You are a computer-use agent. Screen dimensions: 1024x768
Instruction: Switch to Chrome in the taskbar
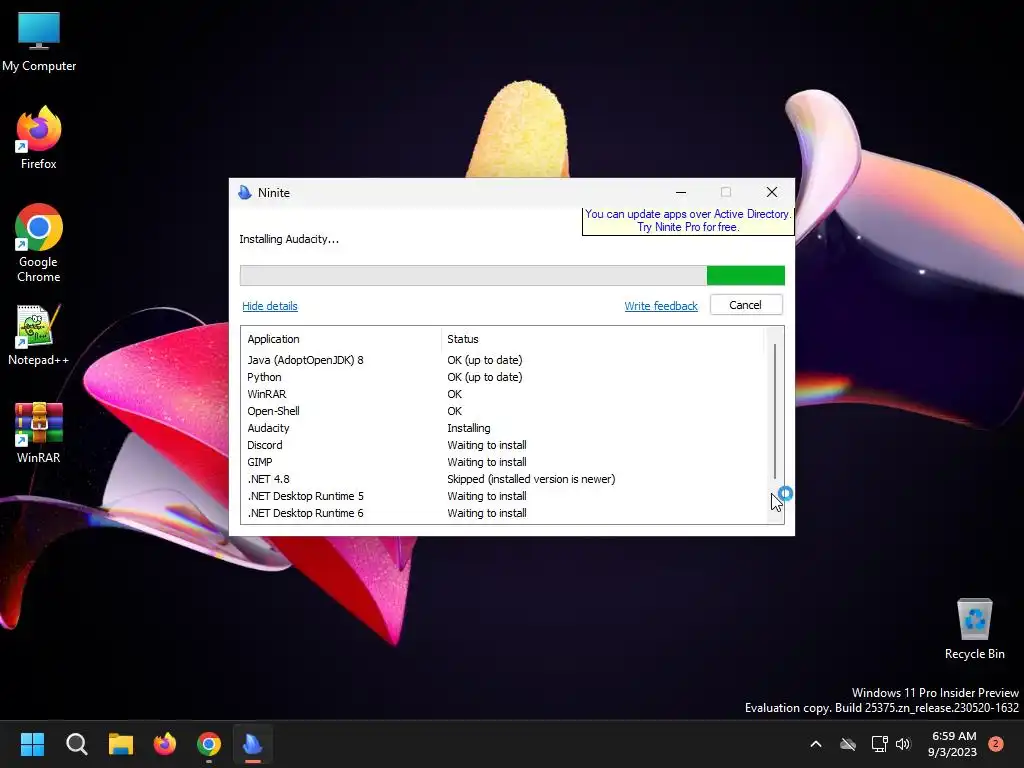209,744
